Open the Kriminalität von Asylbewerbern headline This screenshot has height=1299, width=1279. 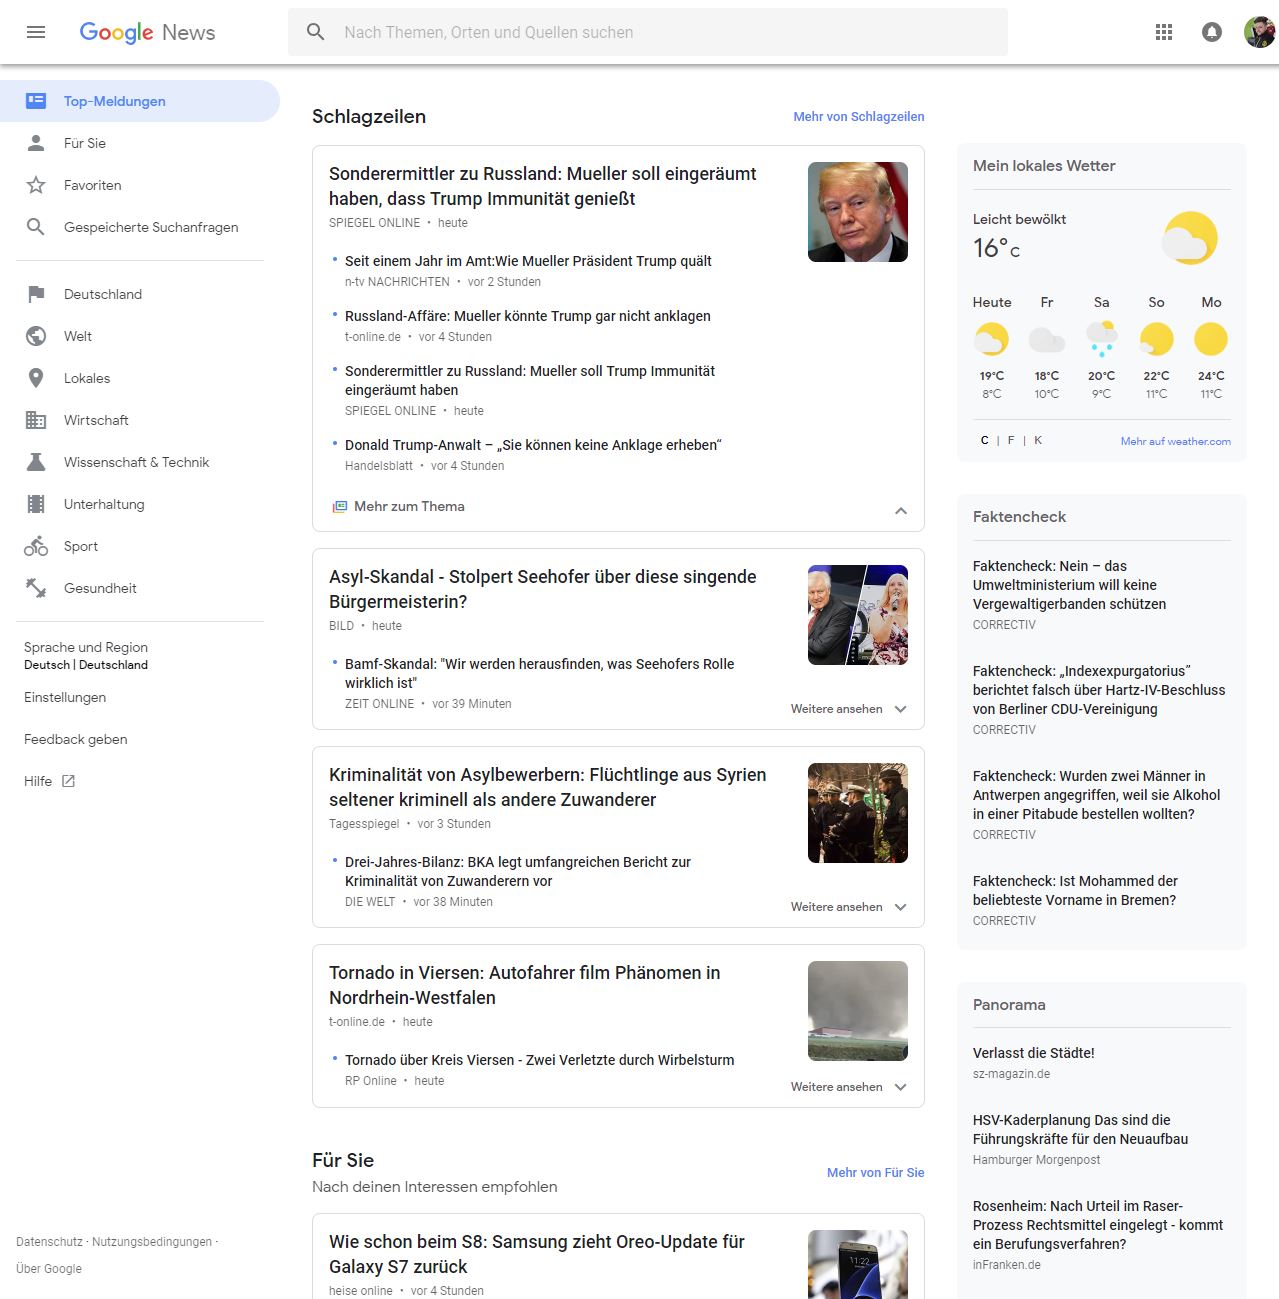tap(548, 787)
